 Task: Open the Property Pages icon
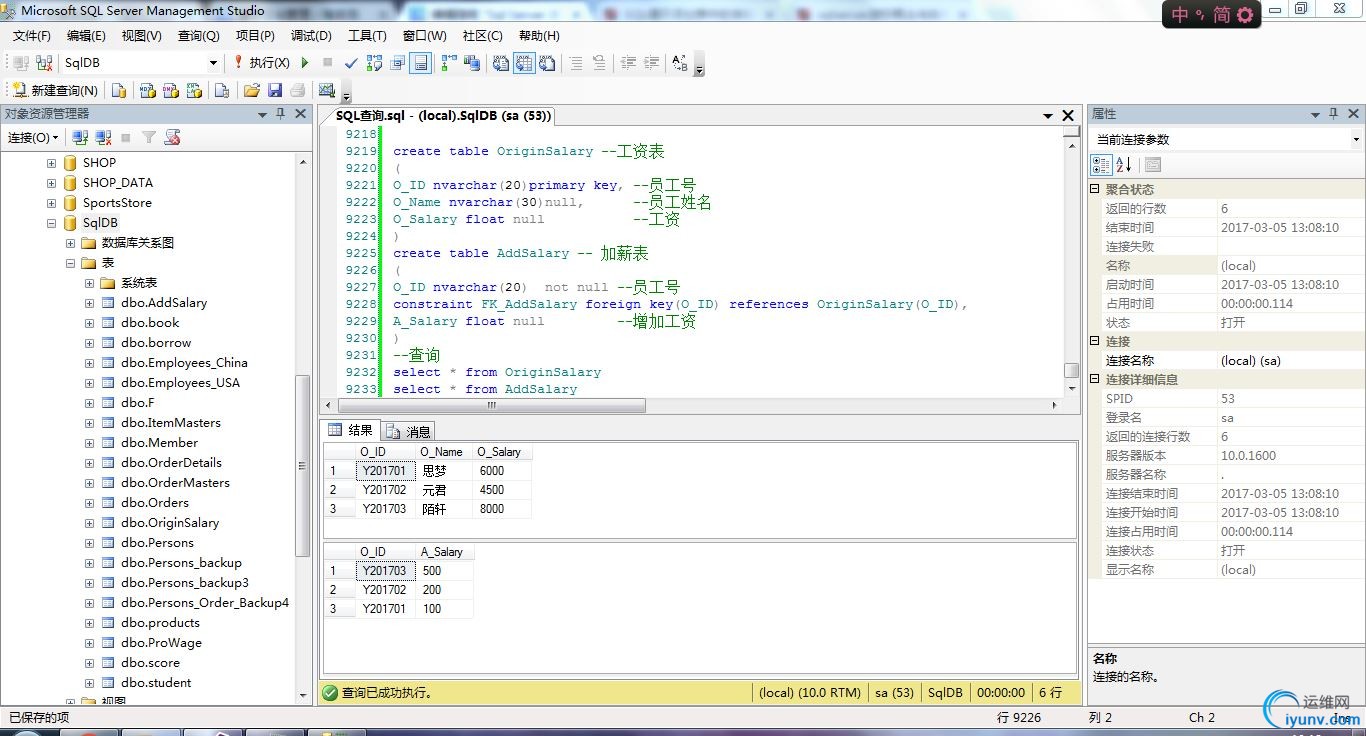pos(1153,165)
